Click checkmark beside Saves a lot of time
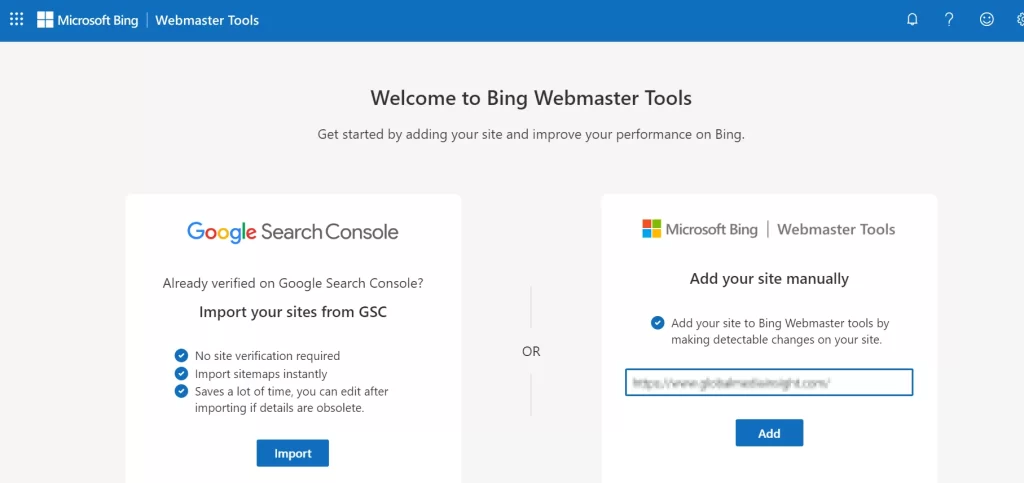 pos(181,391)
